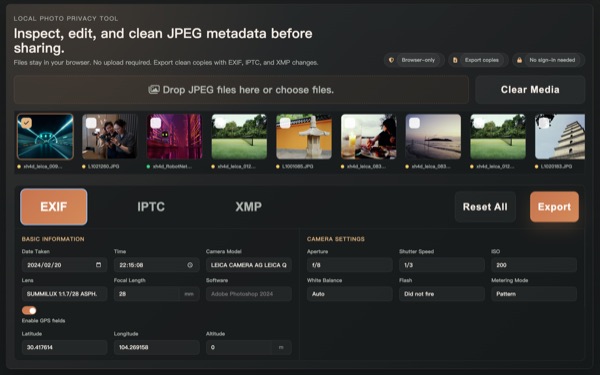Click the clock icon in the Time field
Image resolution: width=600 pixels, height=375 pixels.
[190, 265]
